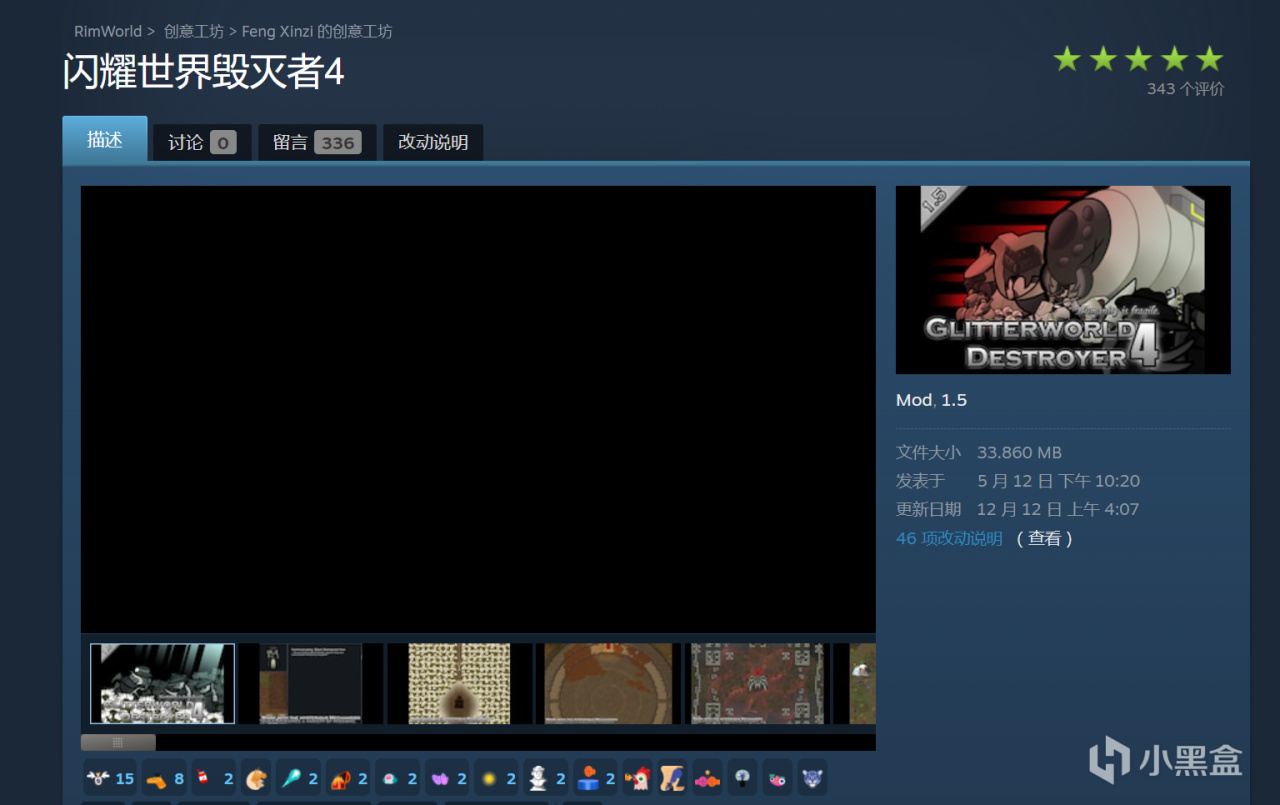Image resolution: width=1280 pixels, height=805 pixels.
Task: Click the mod title 闪耀世界毁灭者4
Action: (x=203, y=72)
